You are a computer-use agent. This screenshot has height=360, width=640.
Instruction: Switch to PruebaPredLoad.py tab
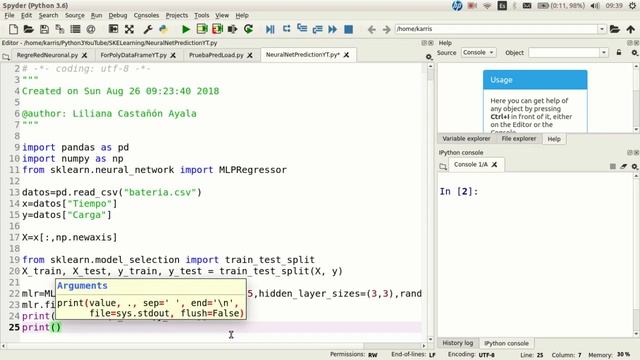pyautogui.click(x=216, y=55)
